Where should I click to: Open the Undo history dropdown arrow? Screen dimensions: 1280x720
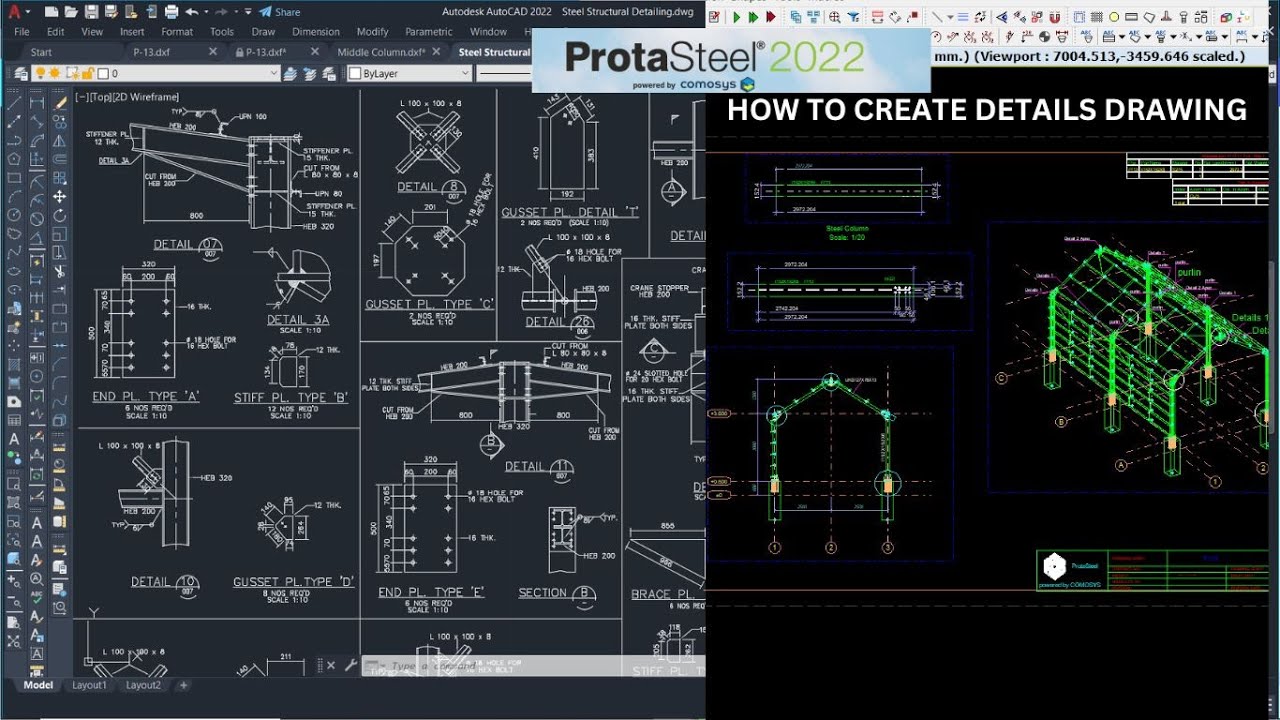click(x=206, y=12)
